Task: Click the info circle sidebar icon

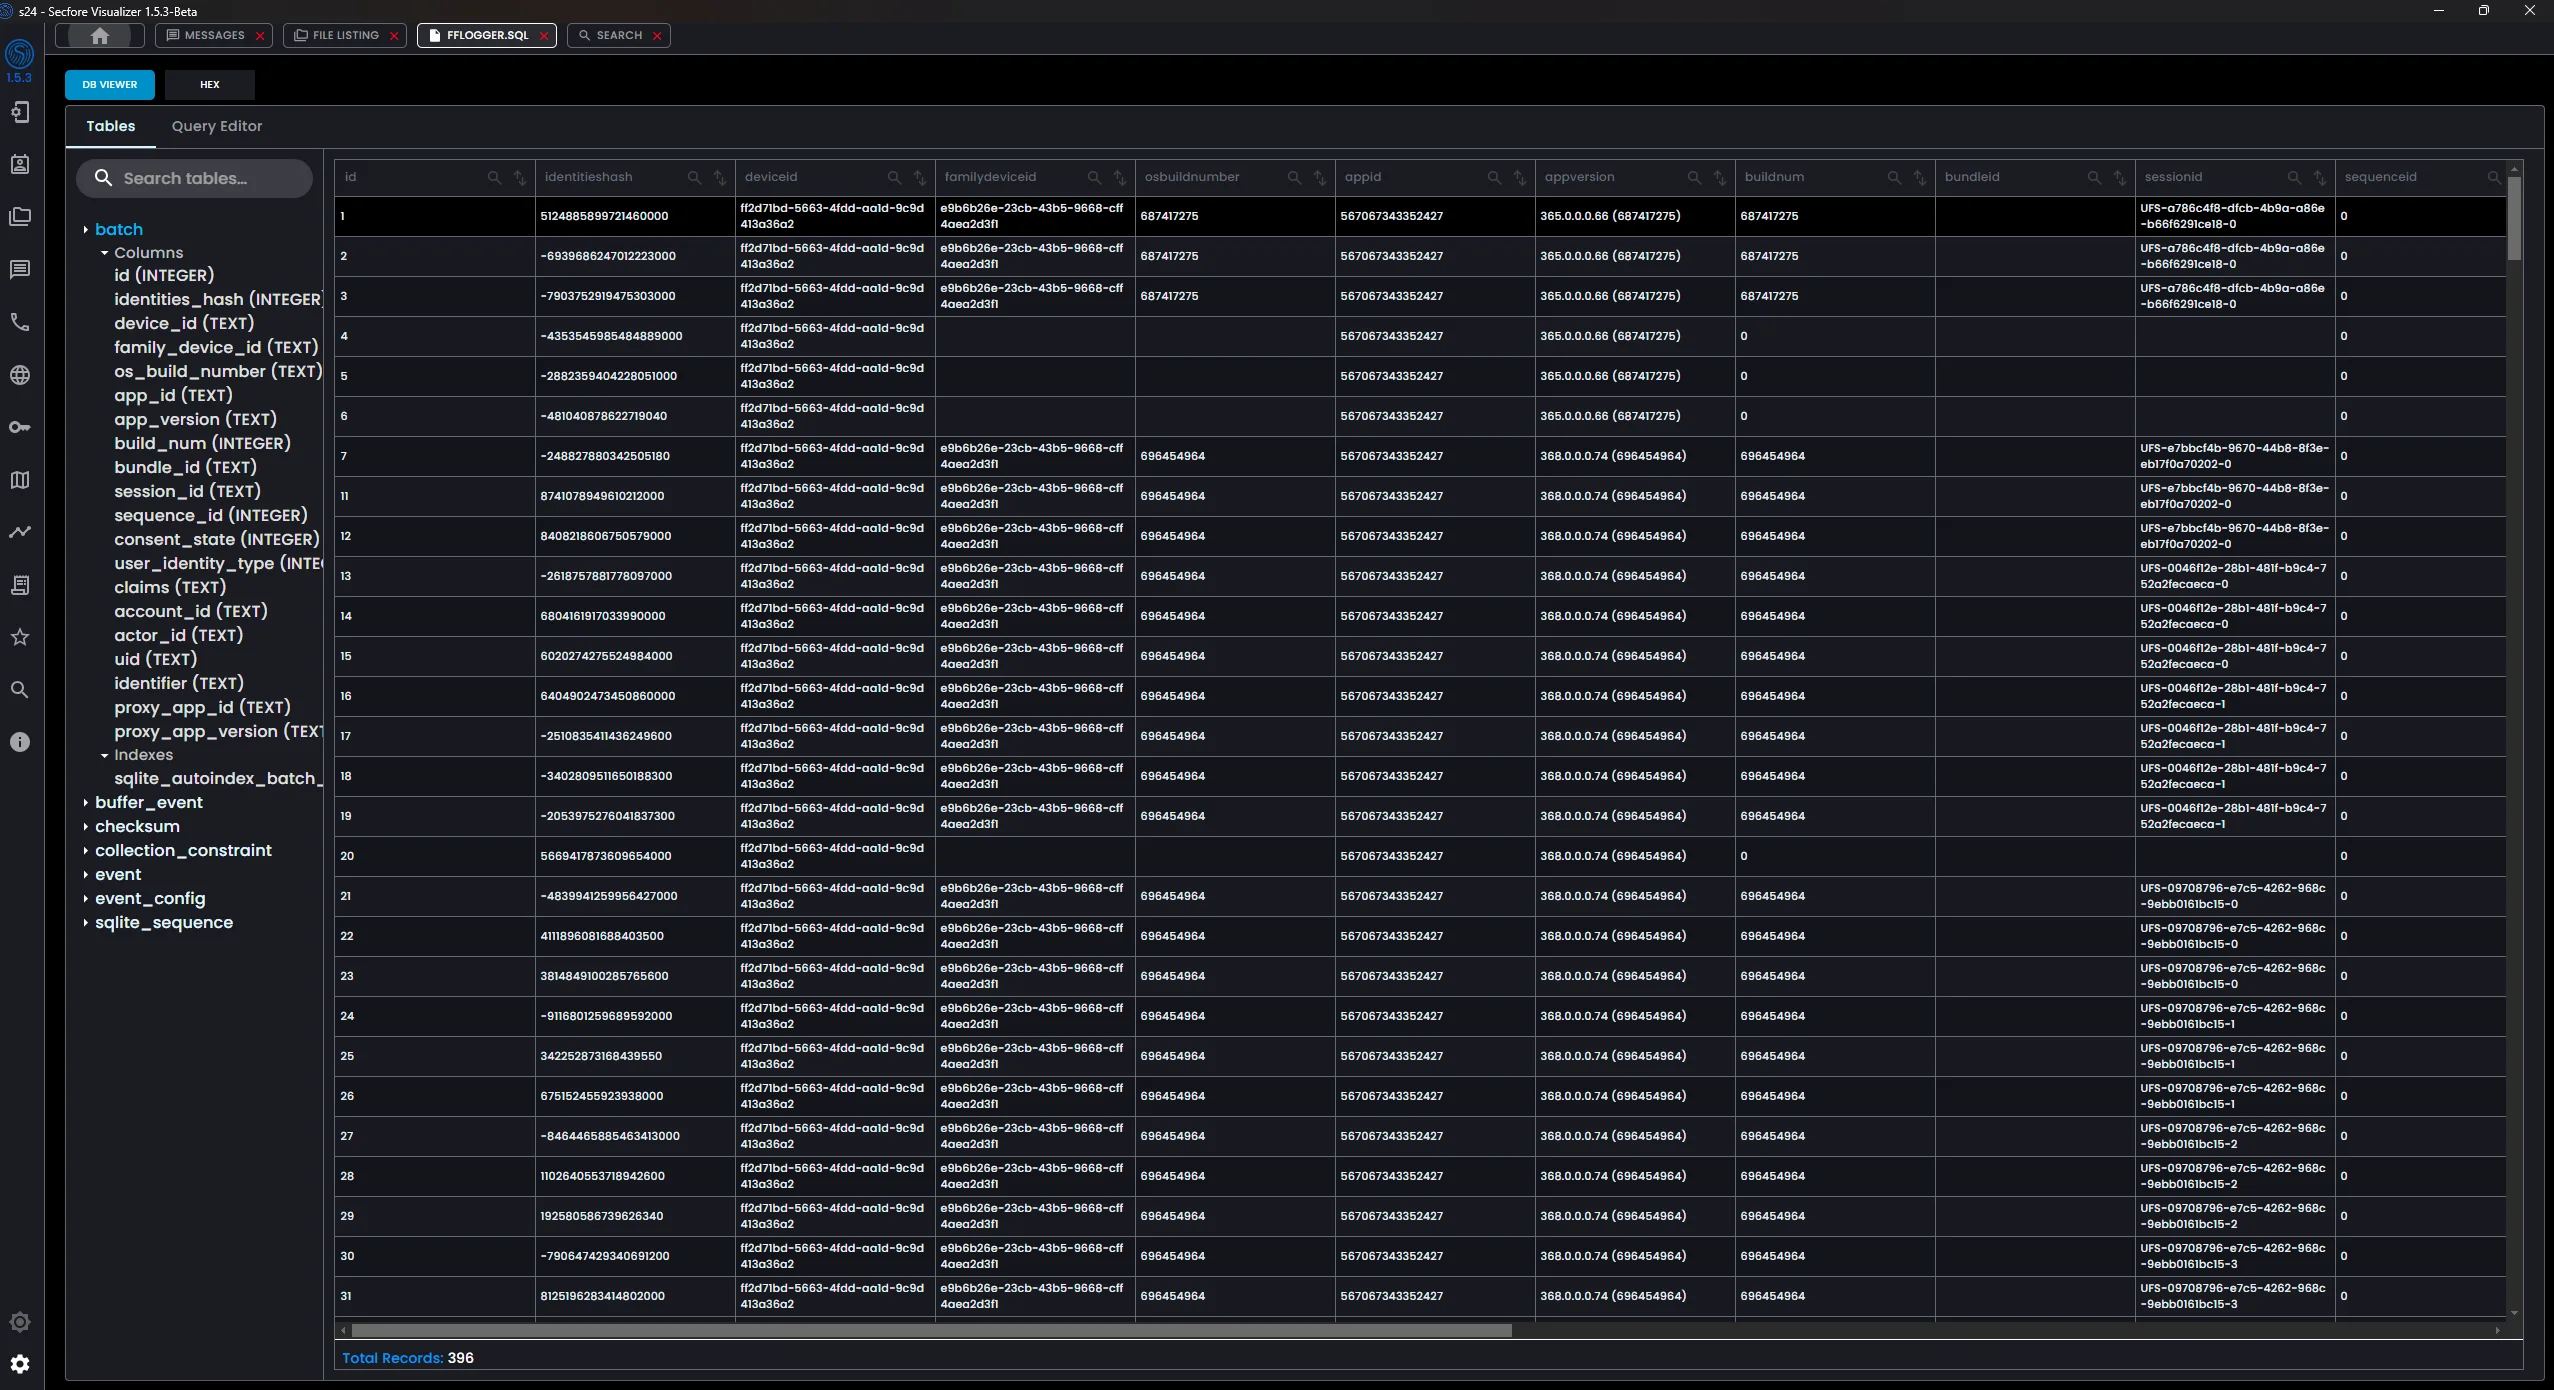Action: [x=20, y=742]
